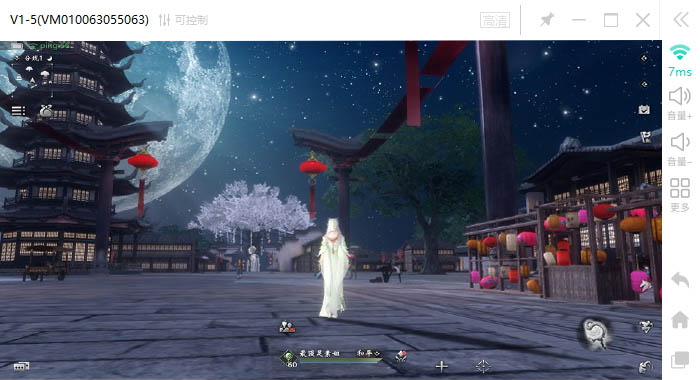Screen dimensions: 700x380
Task: Click the home icon in sidebar
Action: [680, 320]
